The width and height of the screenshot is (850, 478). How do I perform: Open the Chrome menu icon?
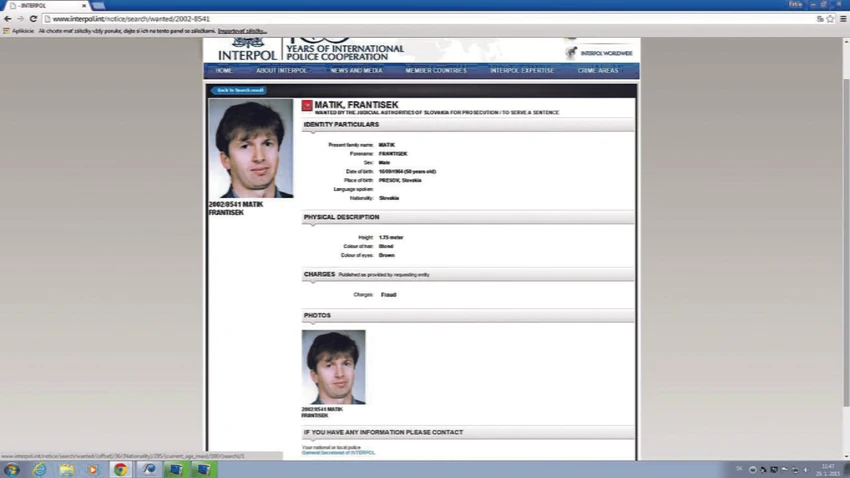843,19
